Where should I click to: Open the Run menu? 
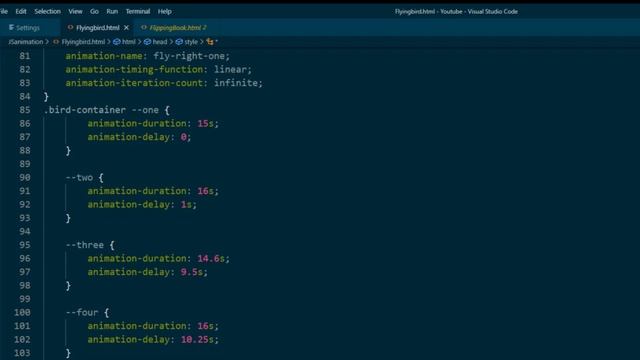(112, 11)
